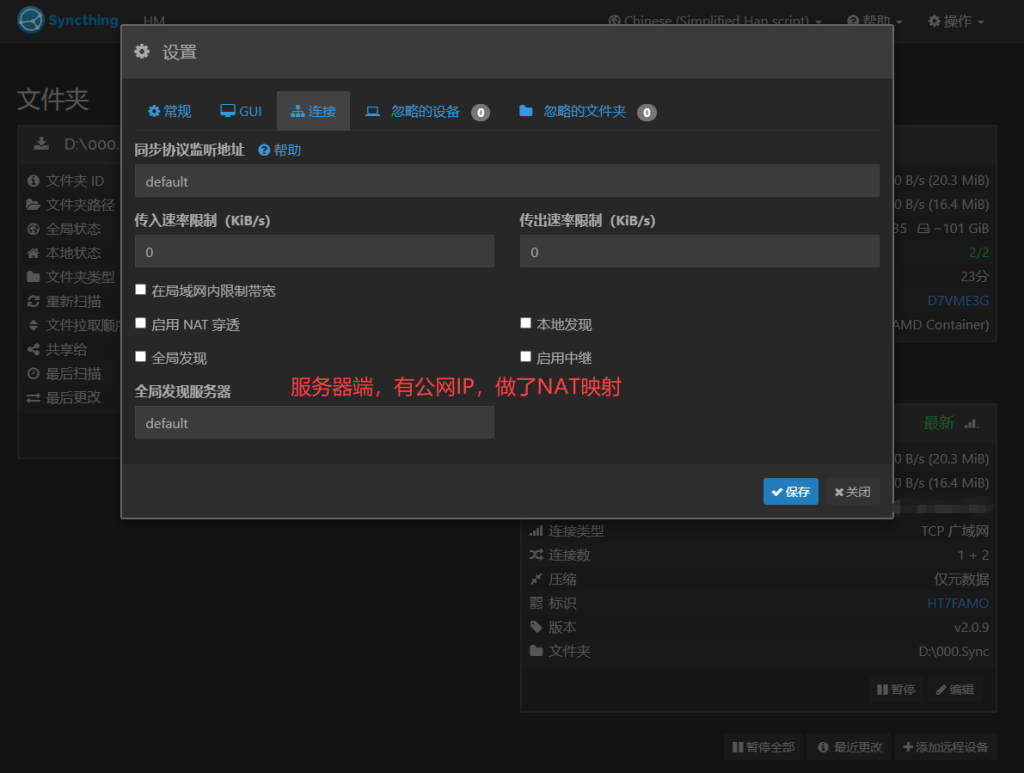The width and height of the screenshot is (1024, 773).
Task: Click the 关闭 button
Action: click(x=852, y=492)
